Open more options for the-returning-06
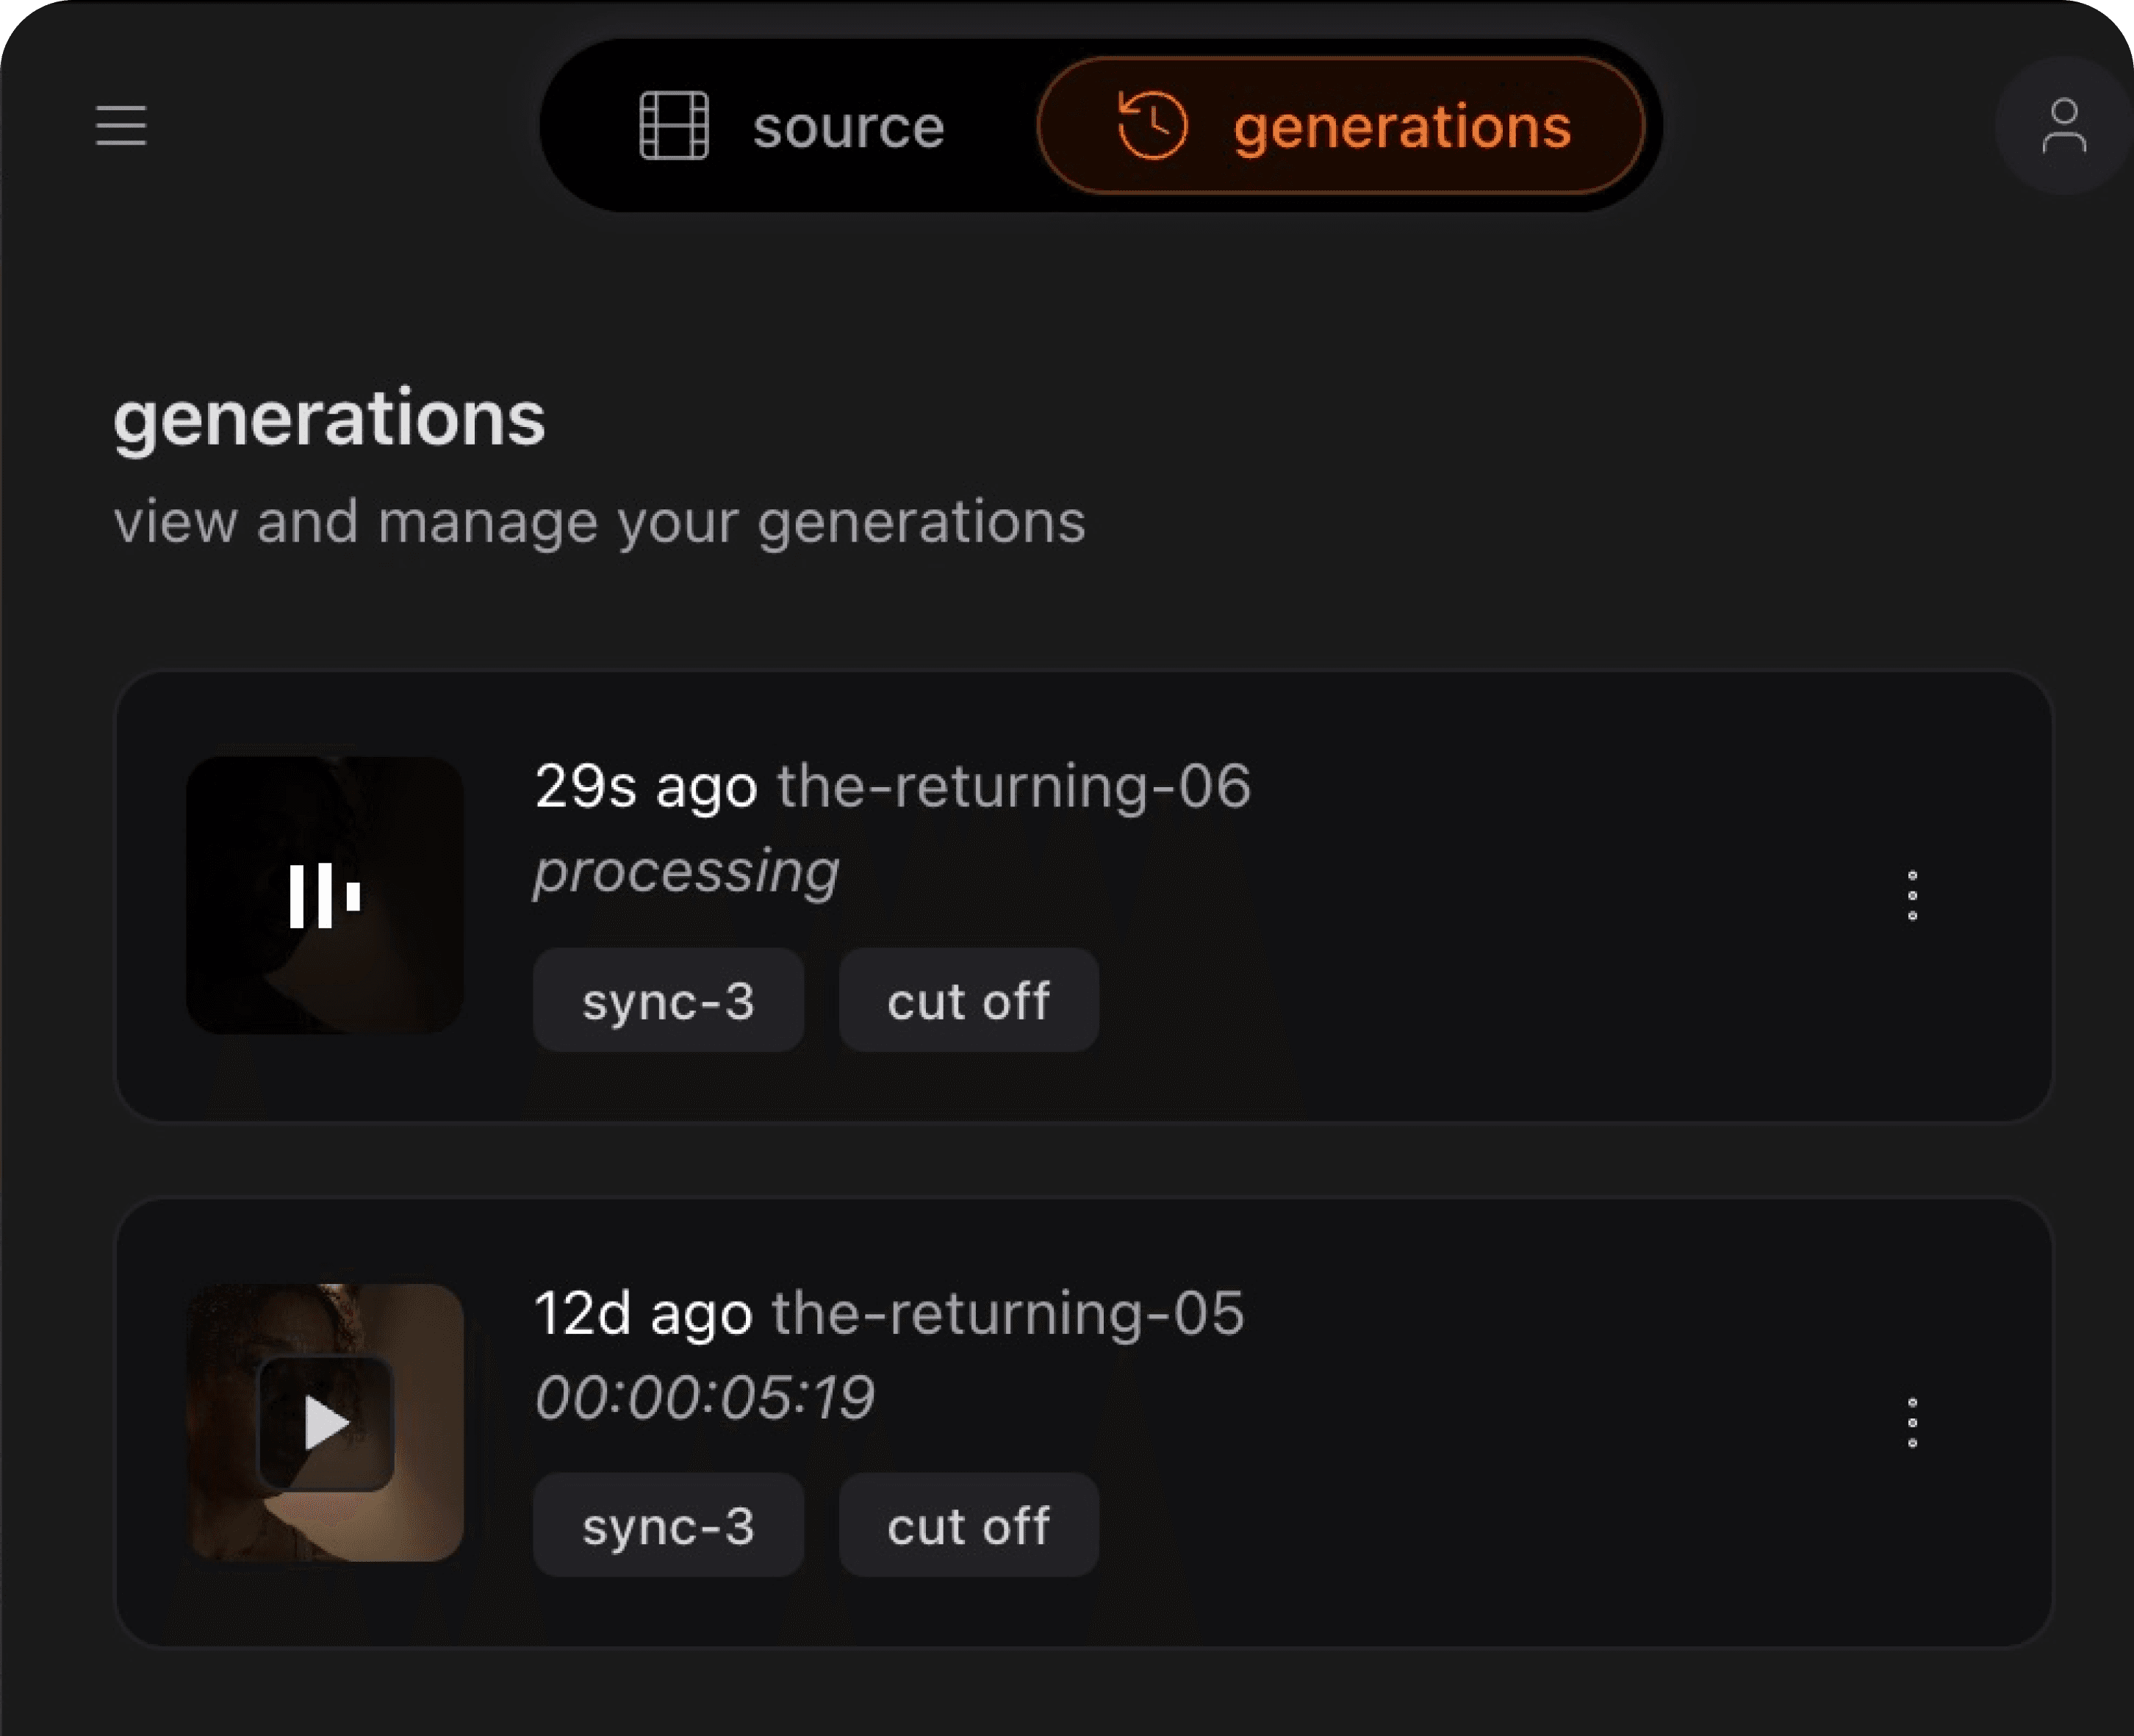This screenshot has height=1736, width=2134. point(1912,895)
